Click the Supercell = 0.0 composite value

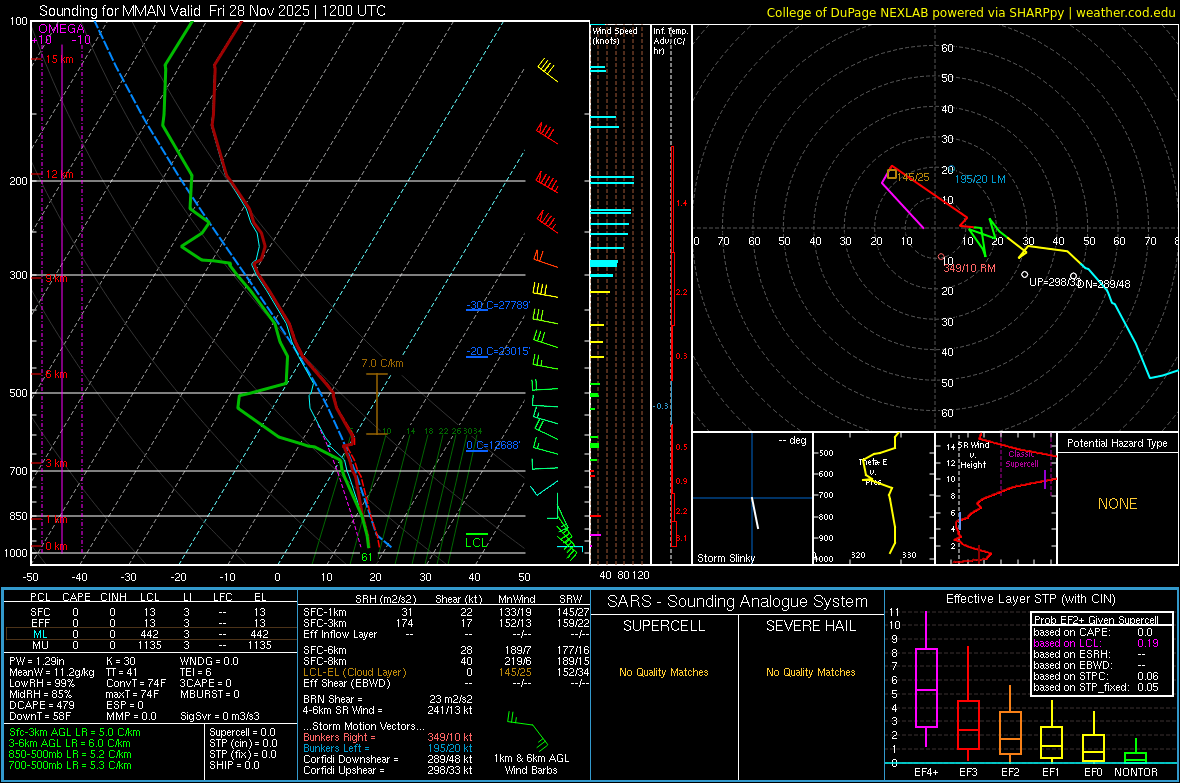tap(242, 732)
